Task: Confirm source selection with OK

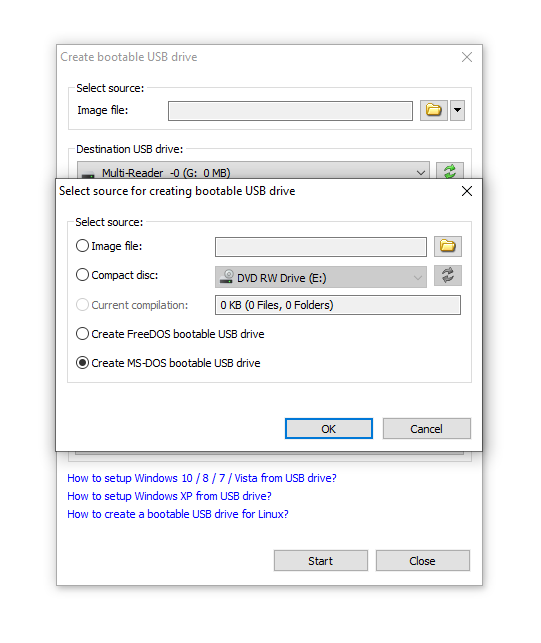Action: click(x=329, y=429)
